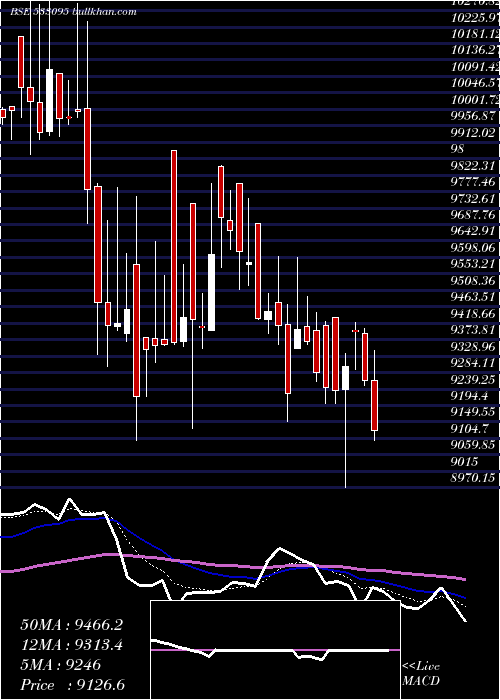
Task: Click the 50MA : 9466.2 readout
Action: pos(71,625)
